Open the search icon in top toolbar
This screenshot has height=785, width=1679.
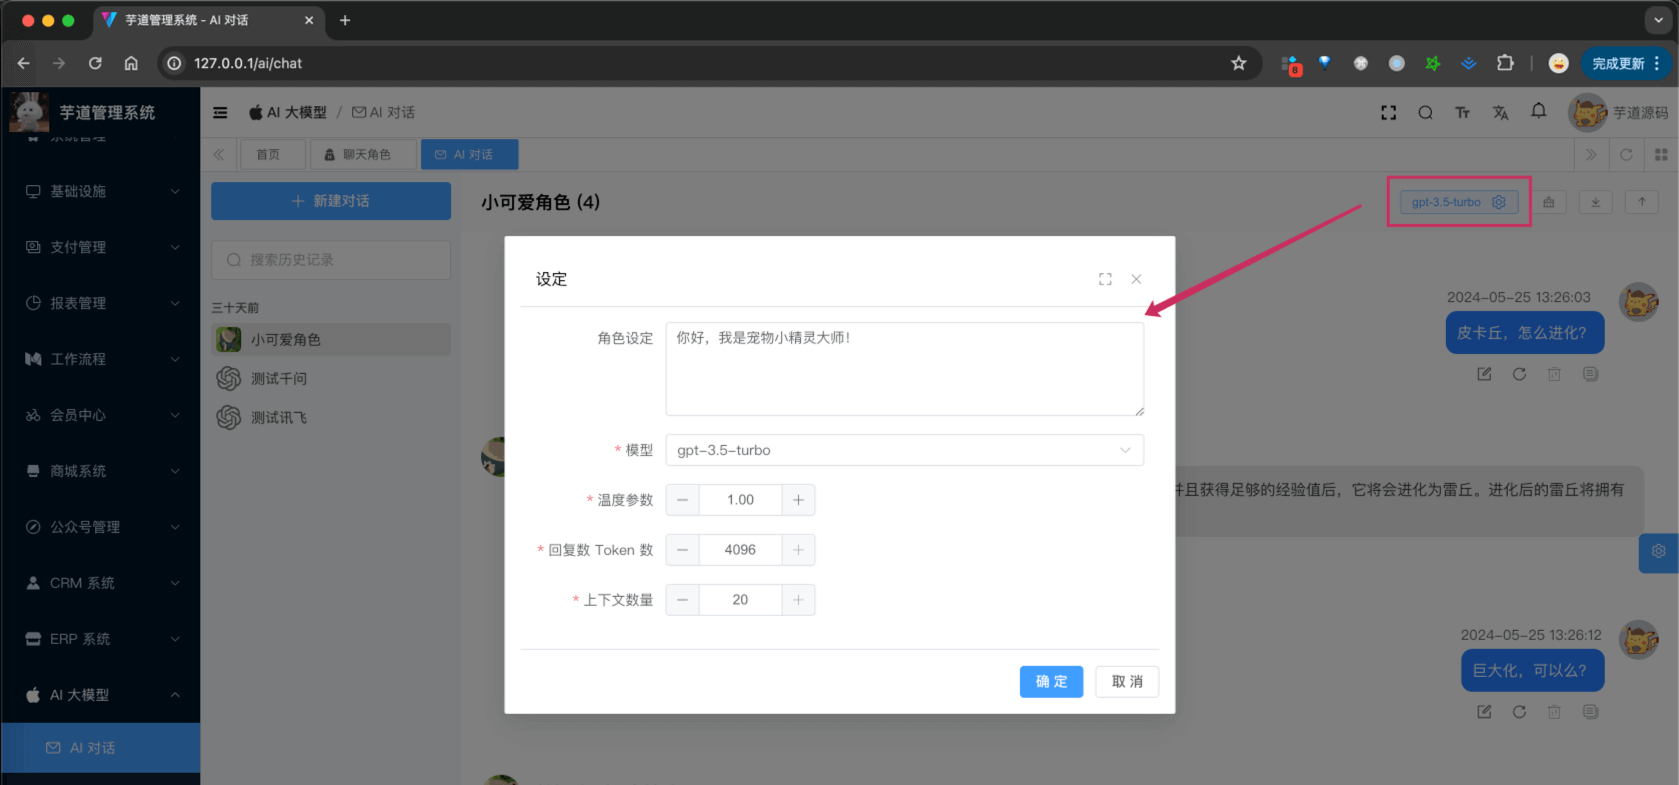click(x=1425, y=113)
